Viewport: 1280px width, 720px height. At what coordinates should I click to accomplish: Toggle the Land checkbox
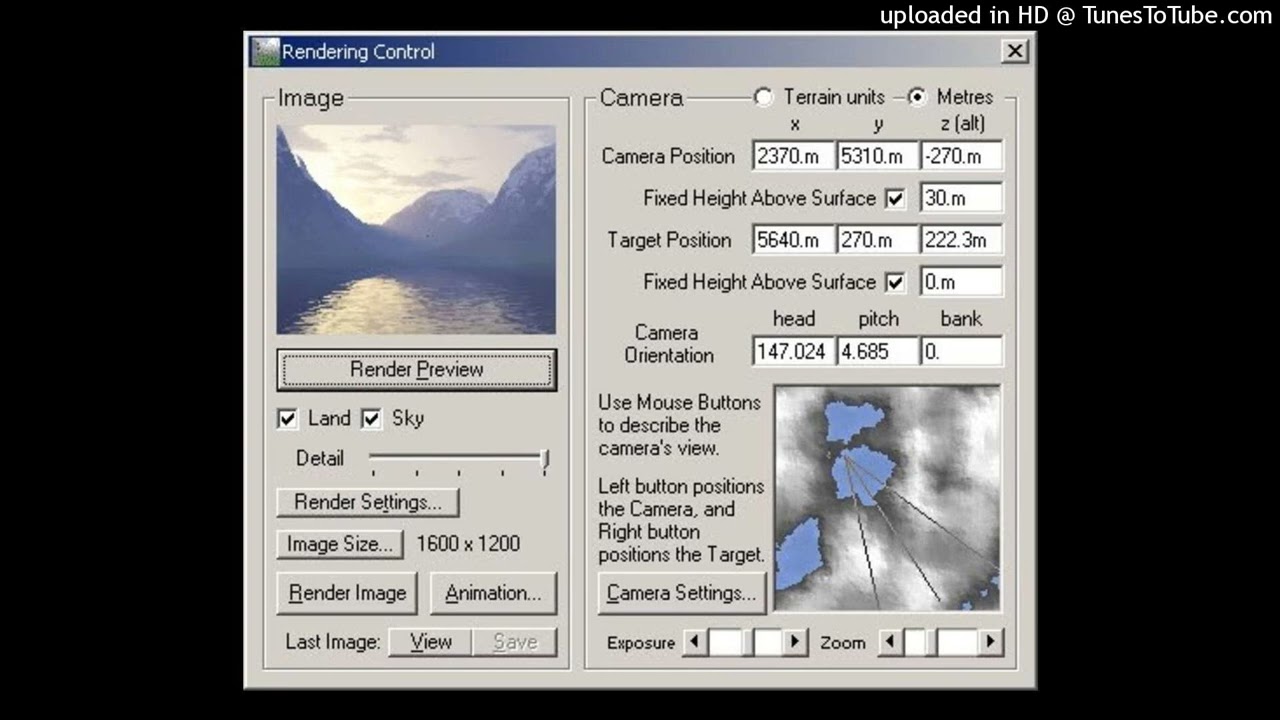[287, 419]
